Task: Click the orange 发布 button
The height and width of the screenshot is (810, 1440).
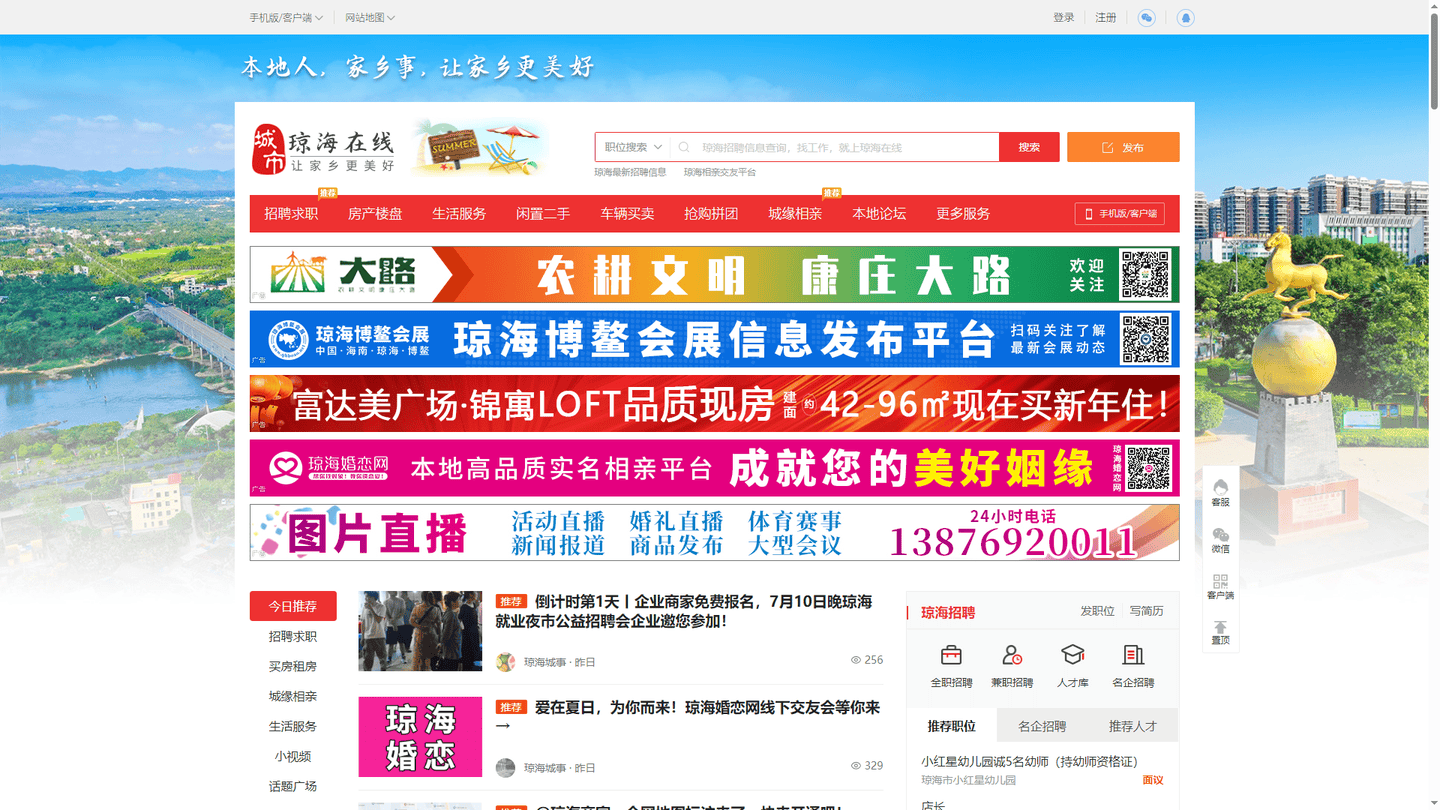Action: (1123, 147)
